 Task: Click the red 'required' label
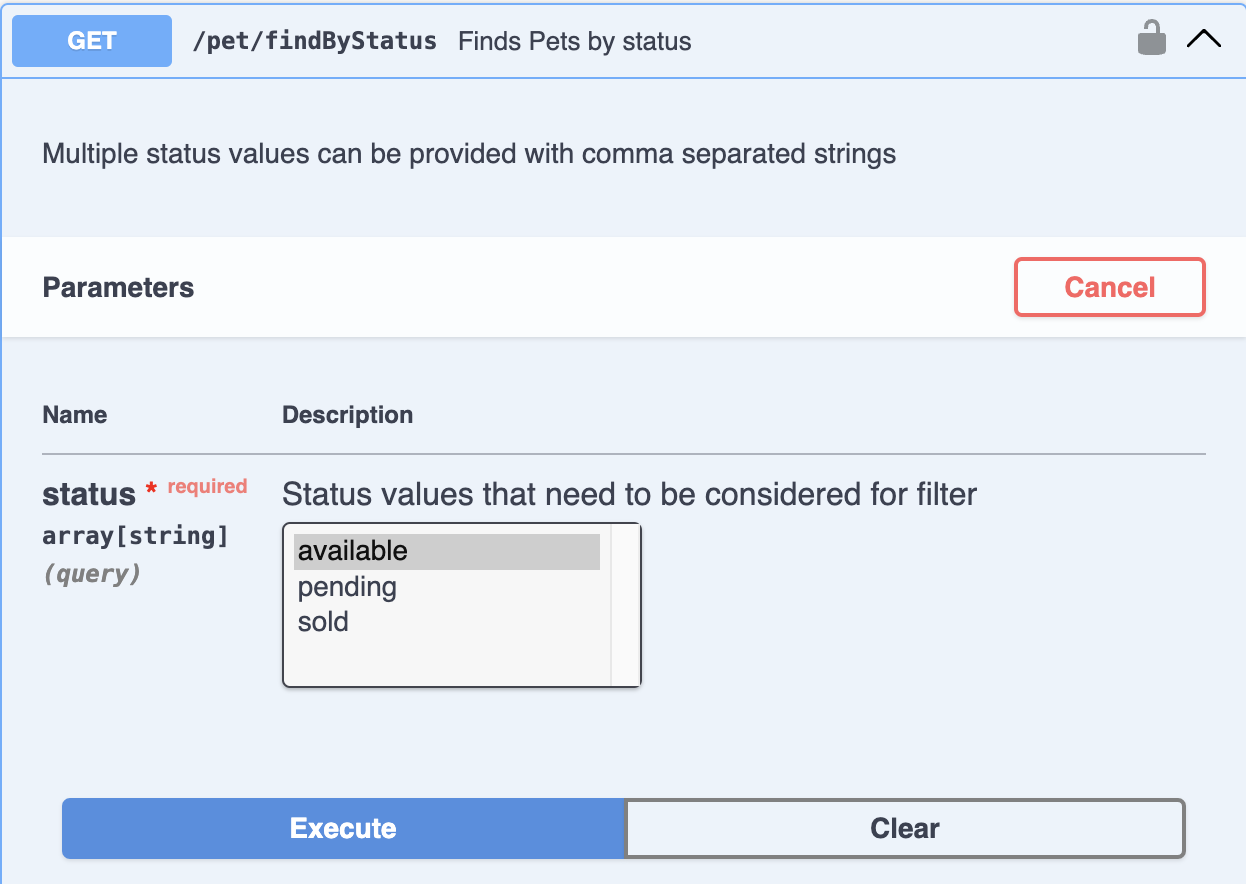(207, 487)
